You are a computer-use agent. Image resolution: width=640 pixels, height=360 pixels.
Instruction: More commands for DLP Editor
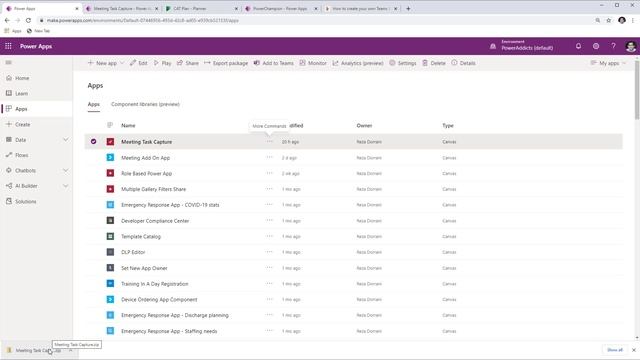tap(269, 252)
